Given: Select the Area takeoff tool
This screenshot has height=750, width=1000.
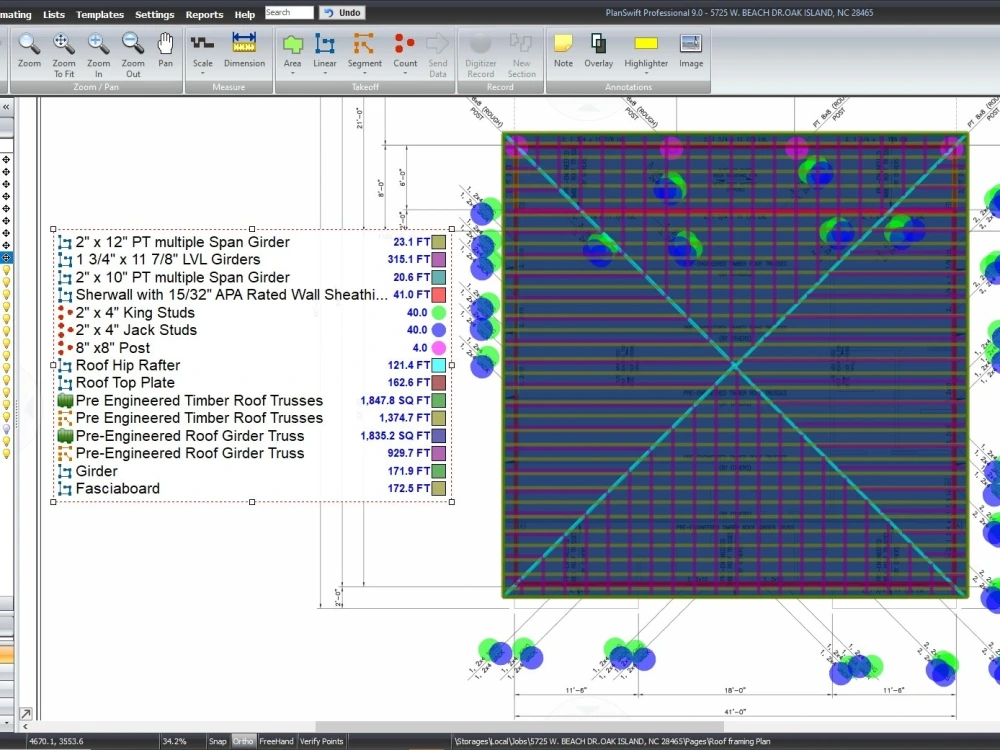Looking at the screenshot, I should (x=292, y=50).
